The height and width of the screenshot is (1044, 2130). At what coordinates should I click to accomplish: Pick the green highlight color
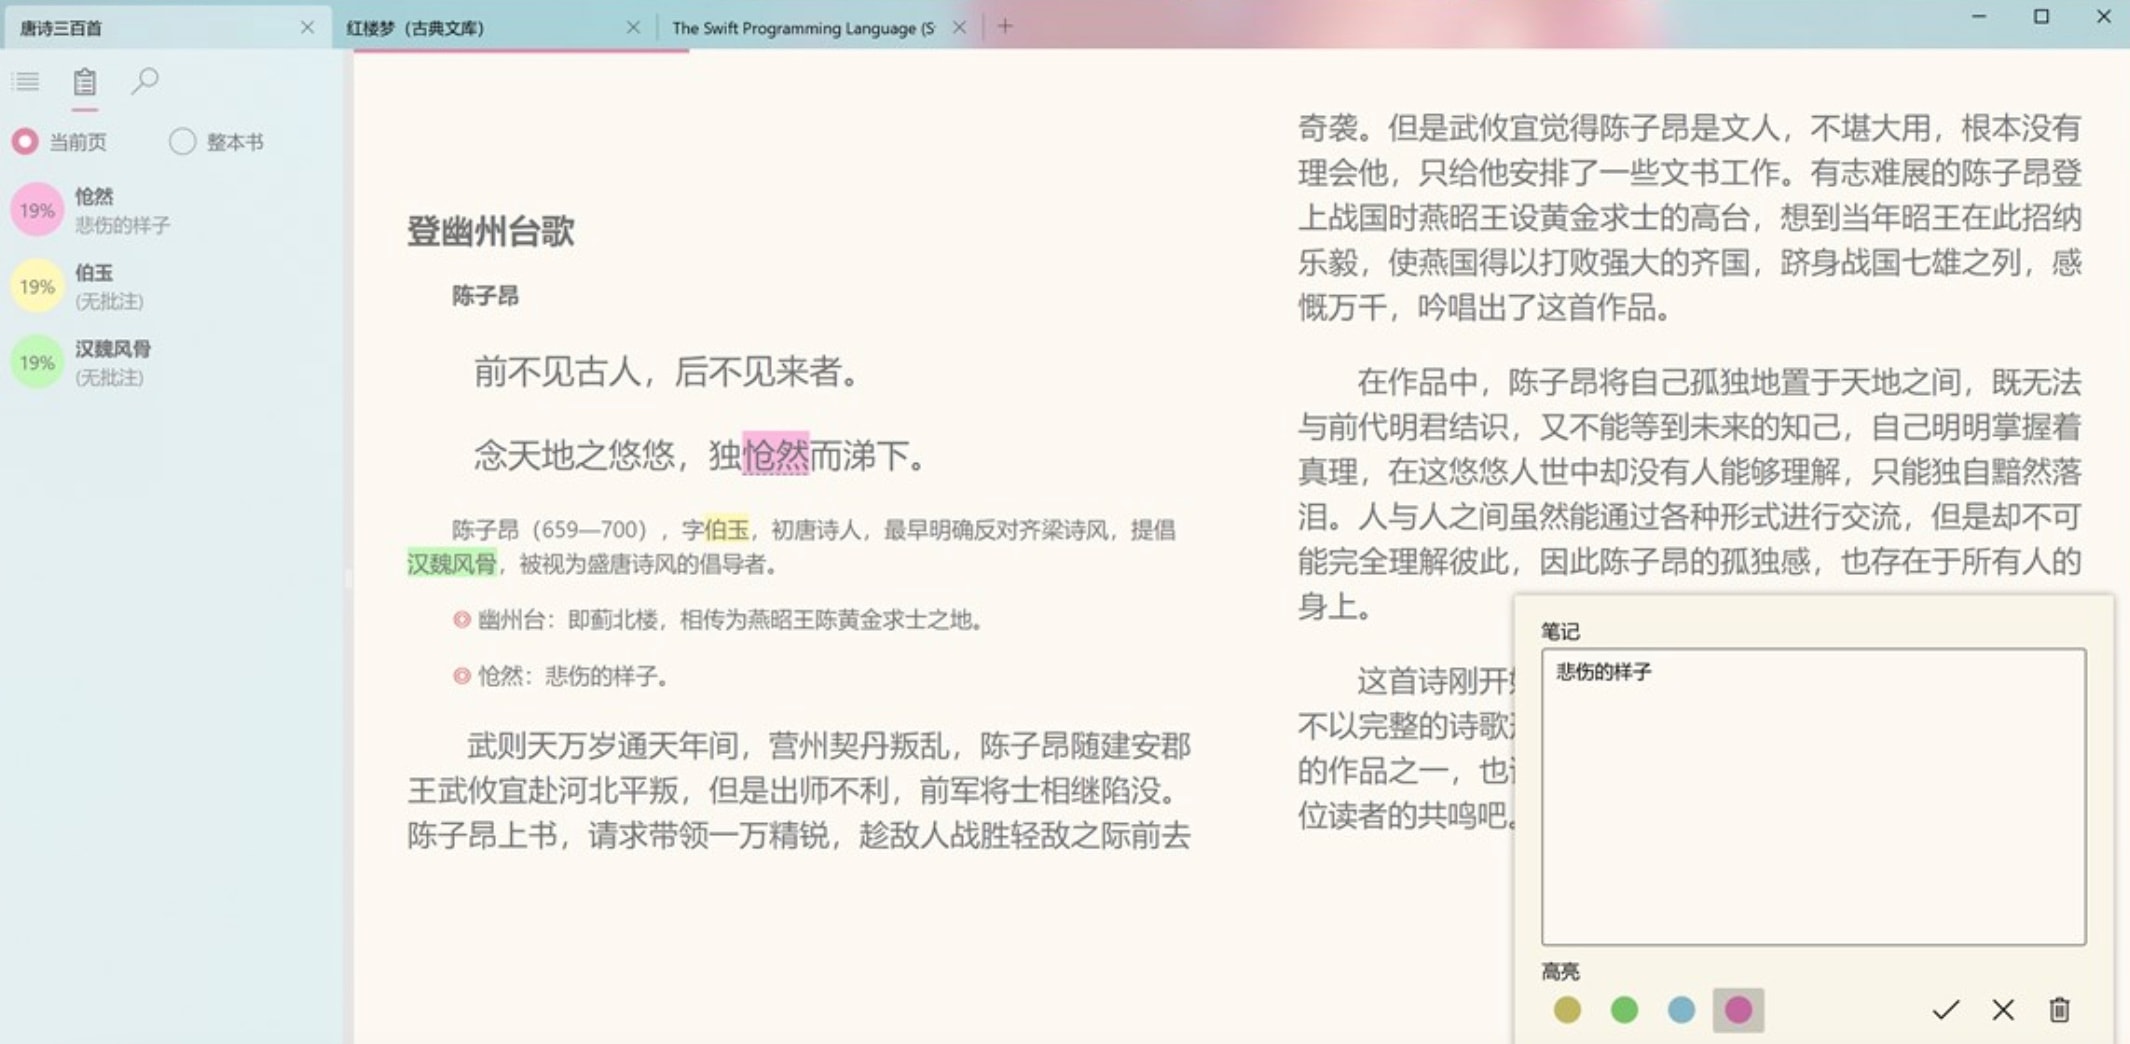click(1626, 1011)
